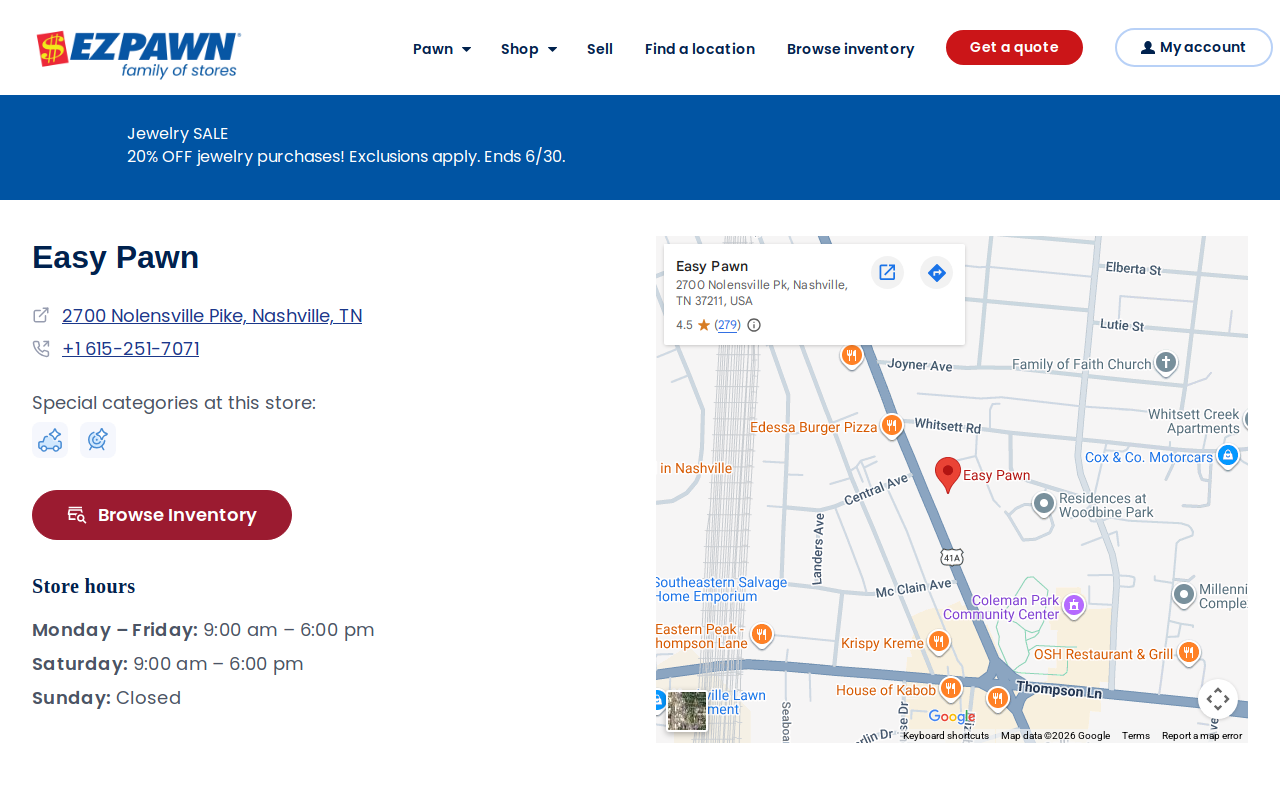Get directions using the blue arrow icon
The image size is (1280, 800).
click(936, 272)
